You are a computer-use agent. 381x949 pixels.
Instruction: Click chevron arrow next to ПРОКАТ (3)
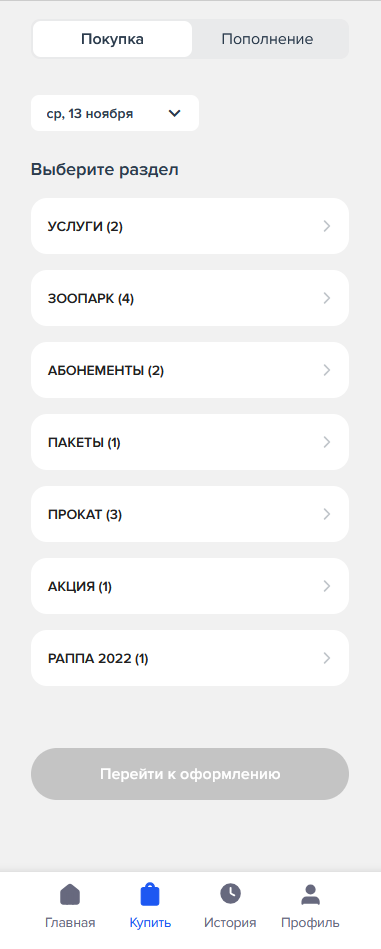click(x=327, y=514)
